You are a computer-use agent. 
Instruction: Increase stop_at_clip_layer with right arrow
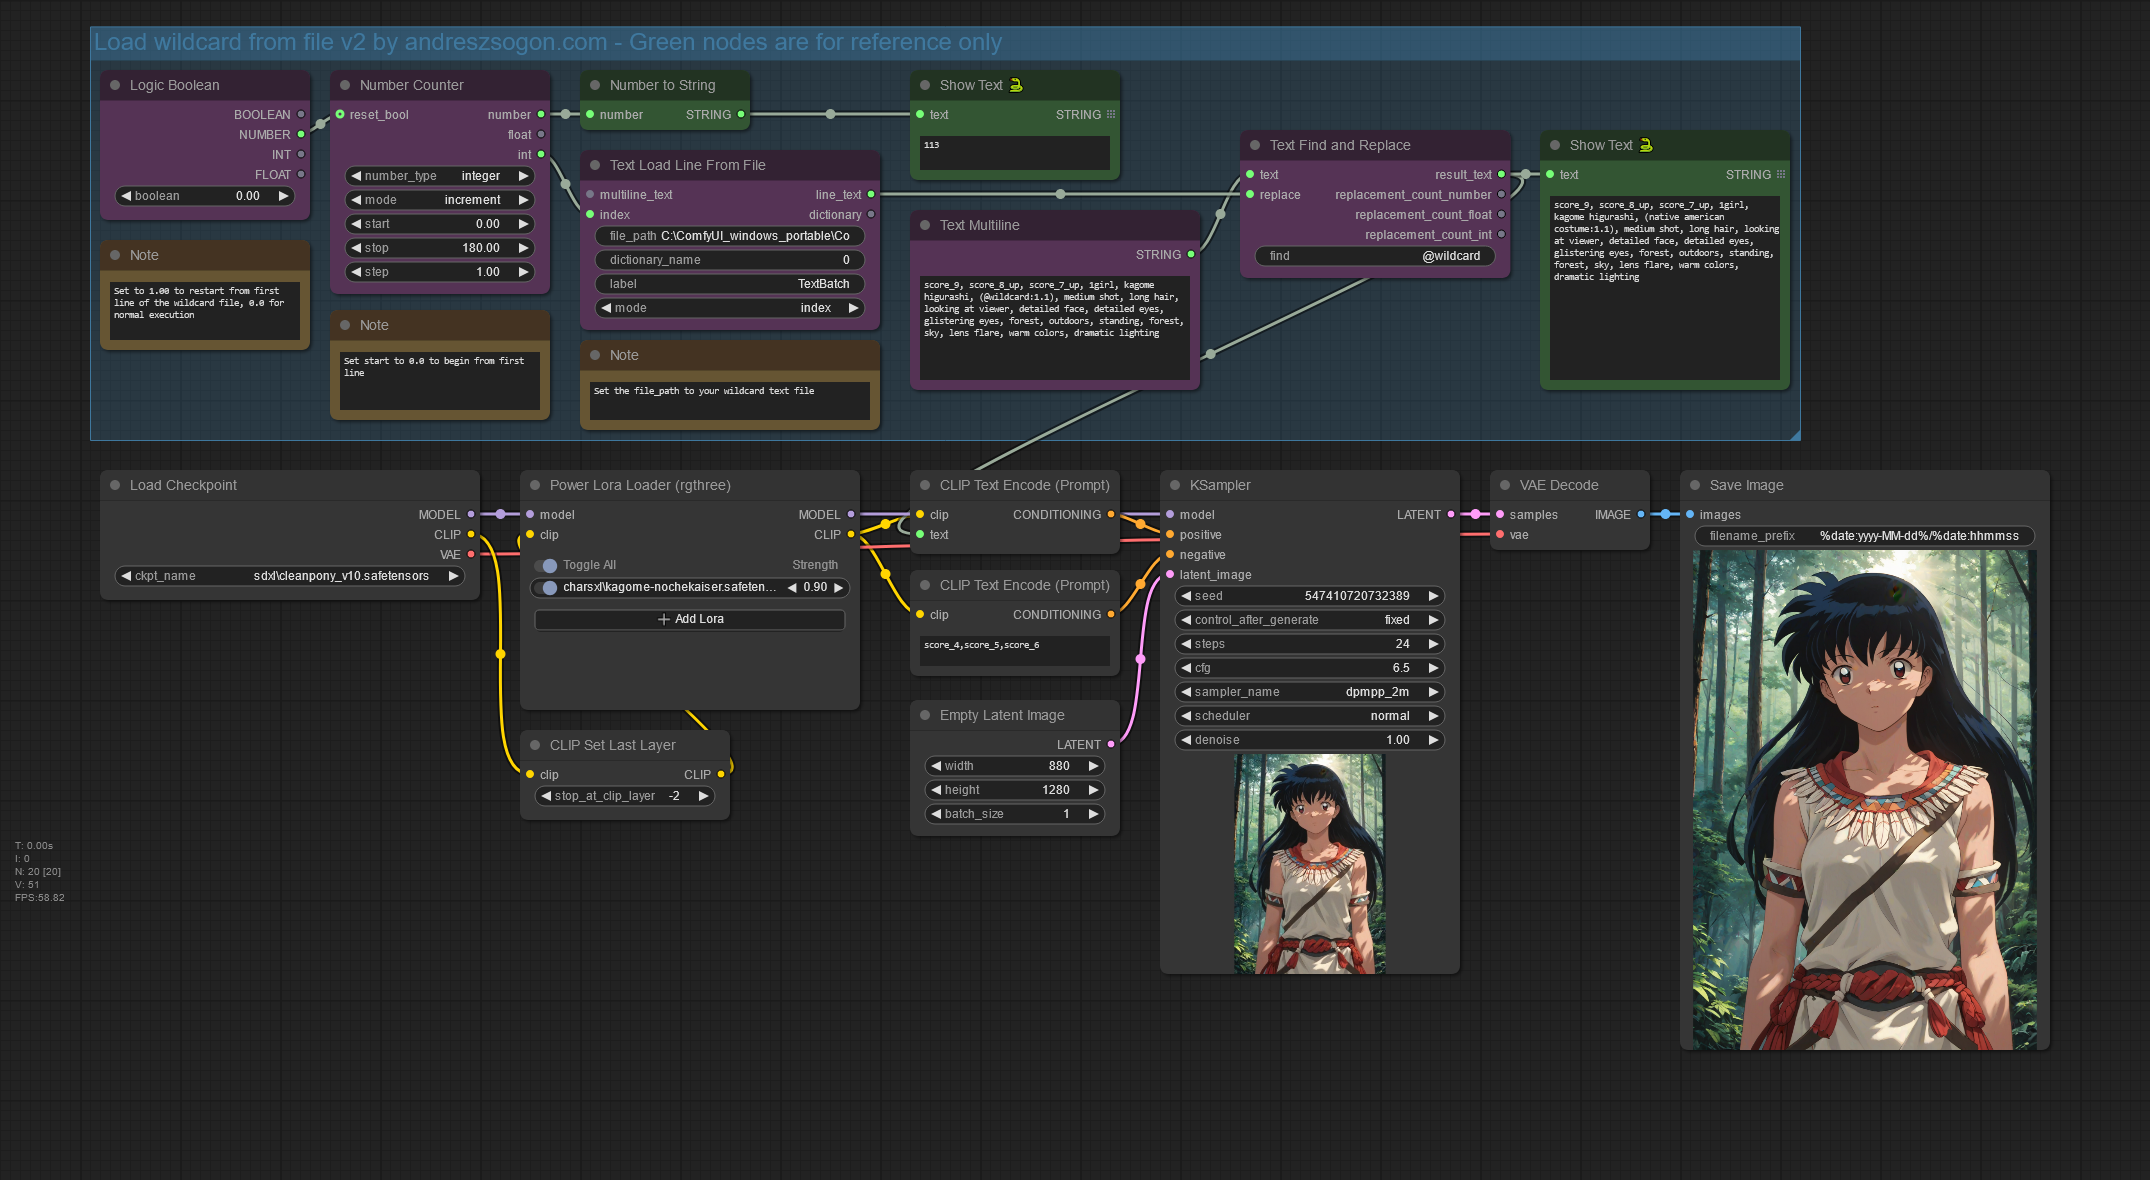tap(703, 796)
